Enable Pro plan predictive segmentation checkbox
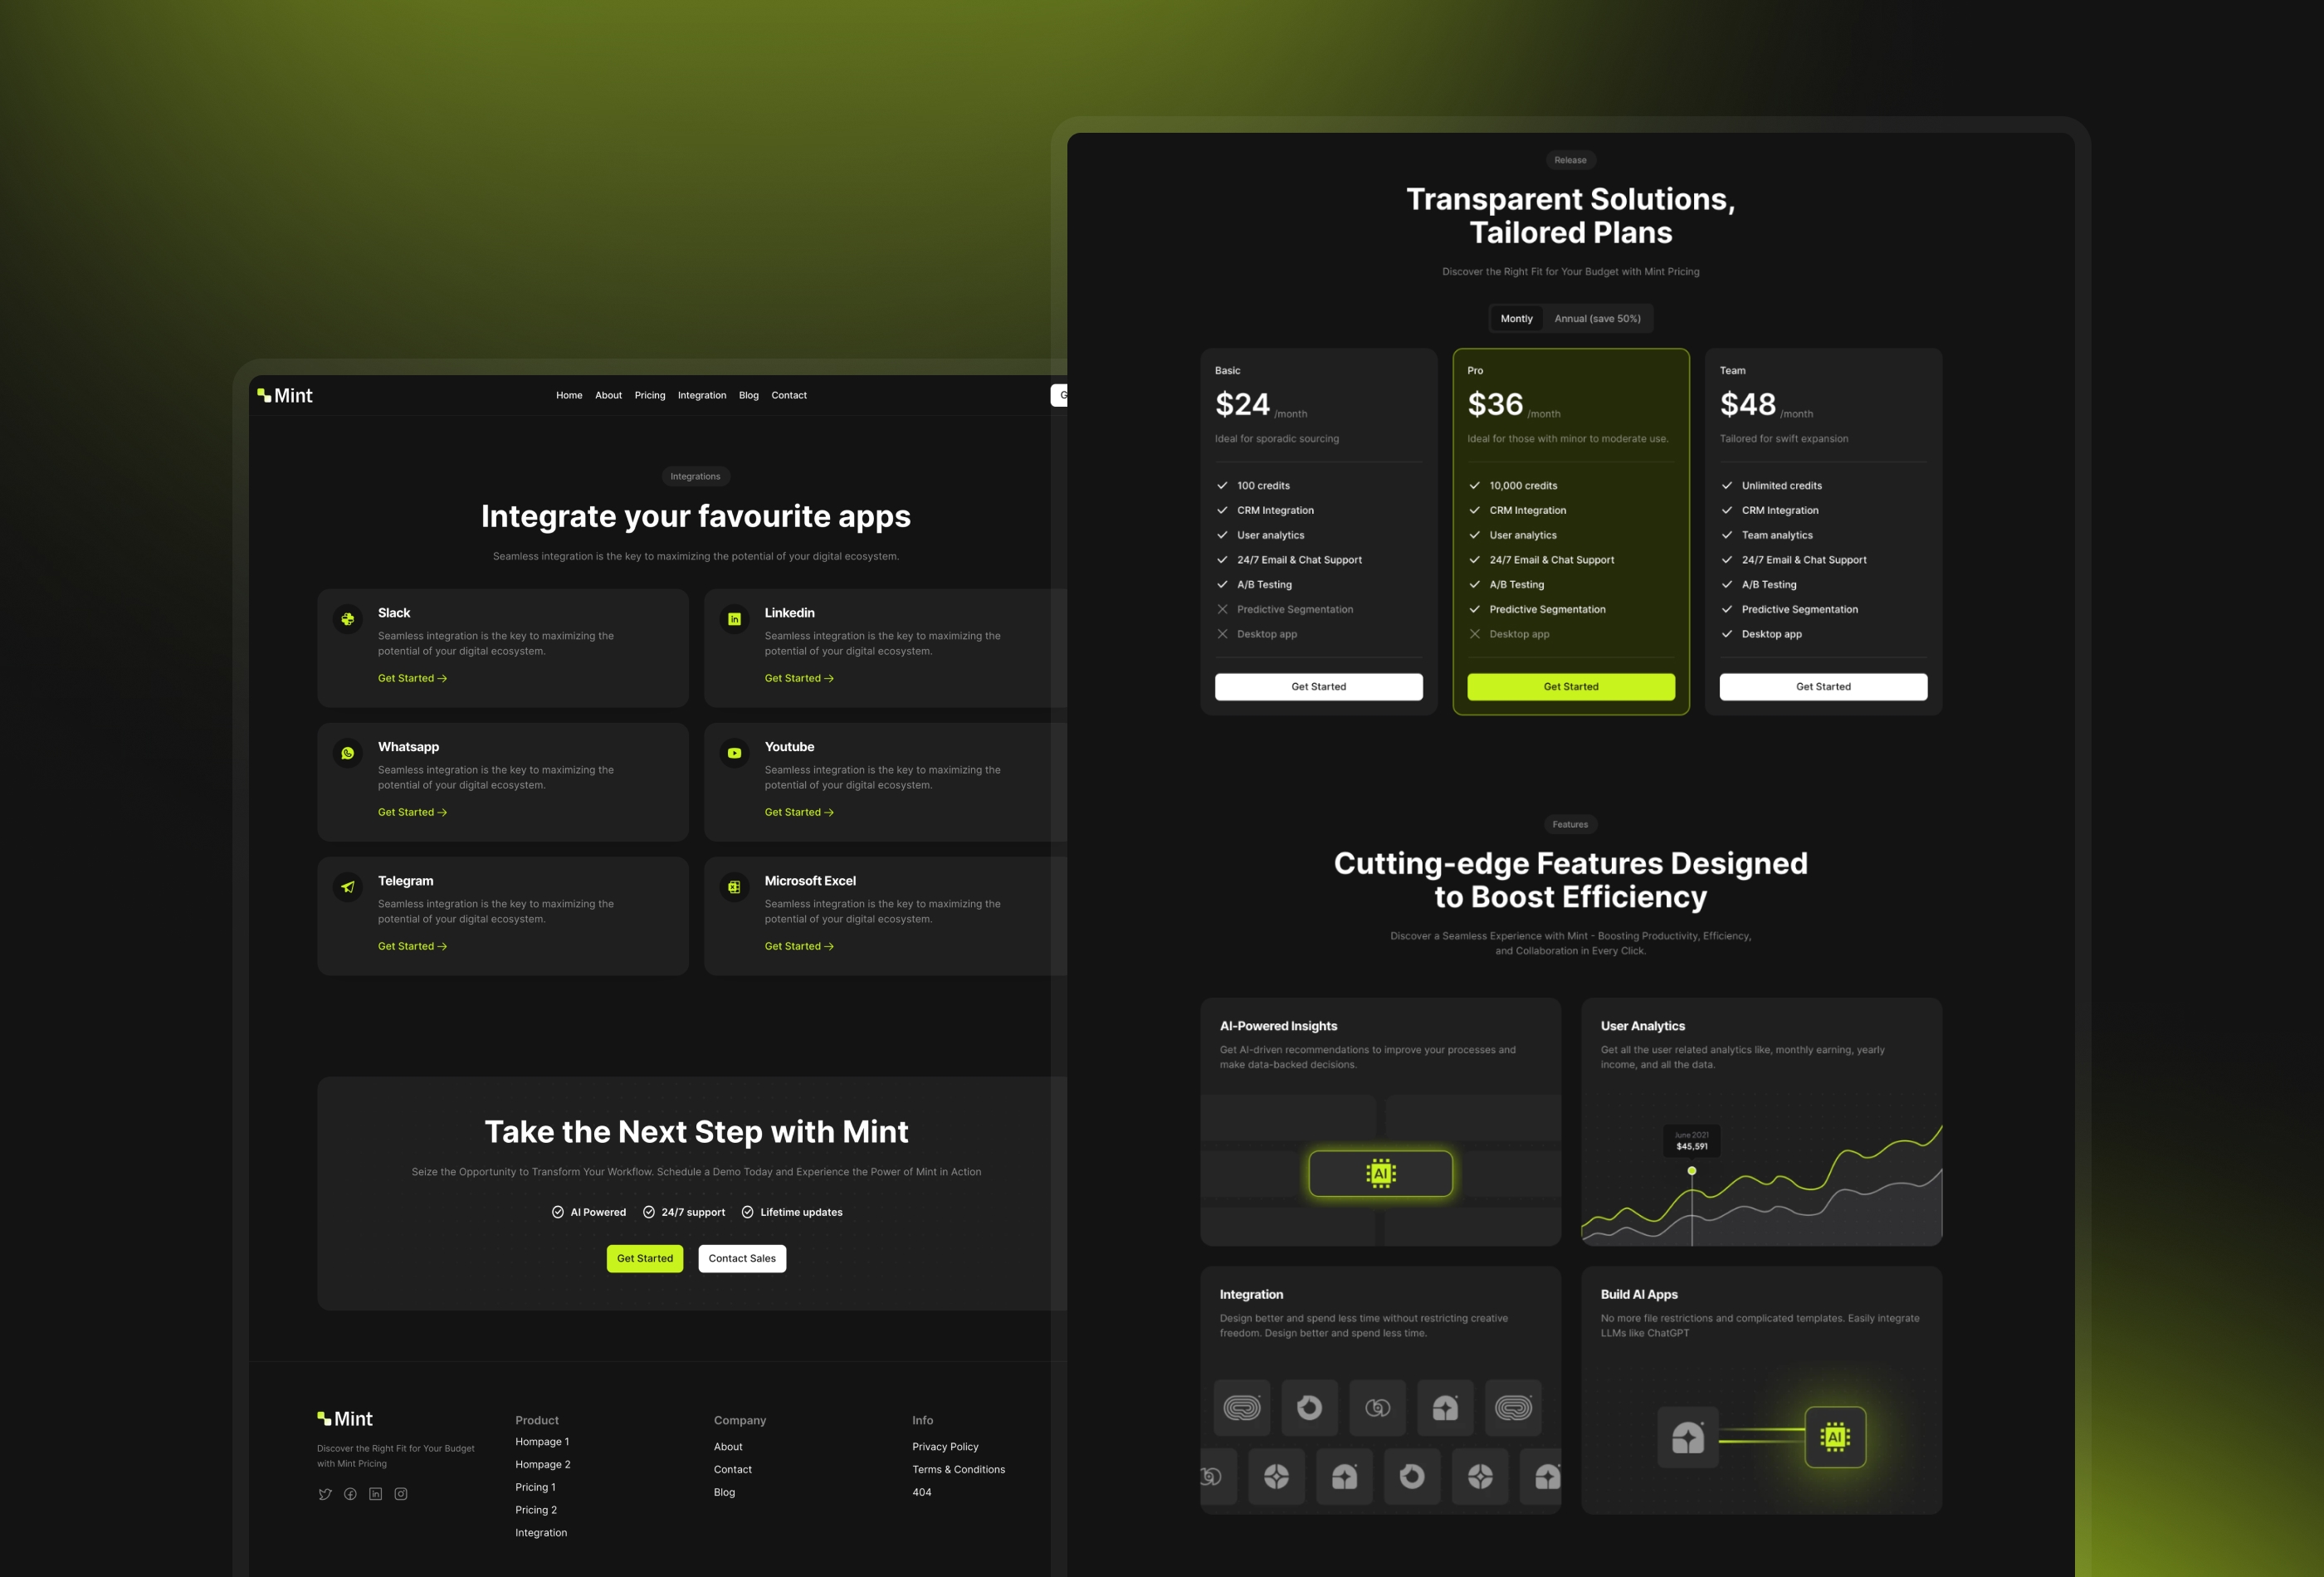This screenshot has height=1577, width=2324. pyautogui.click(x=1472, y=609)
